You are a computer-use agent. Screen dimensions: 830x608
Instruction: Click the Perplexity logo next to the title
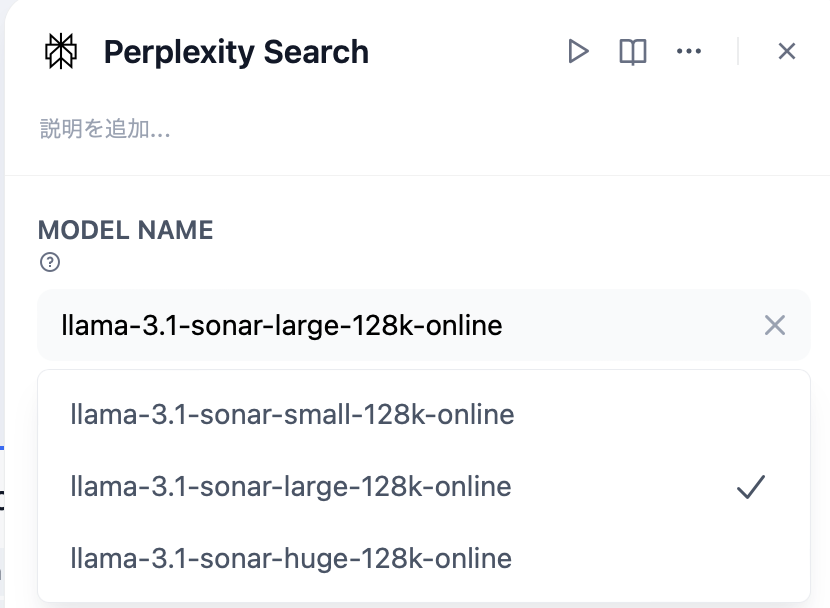coord(60,51)
